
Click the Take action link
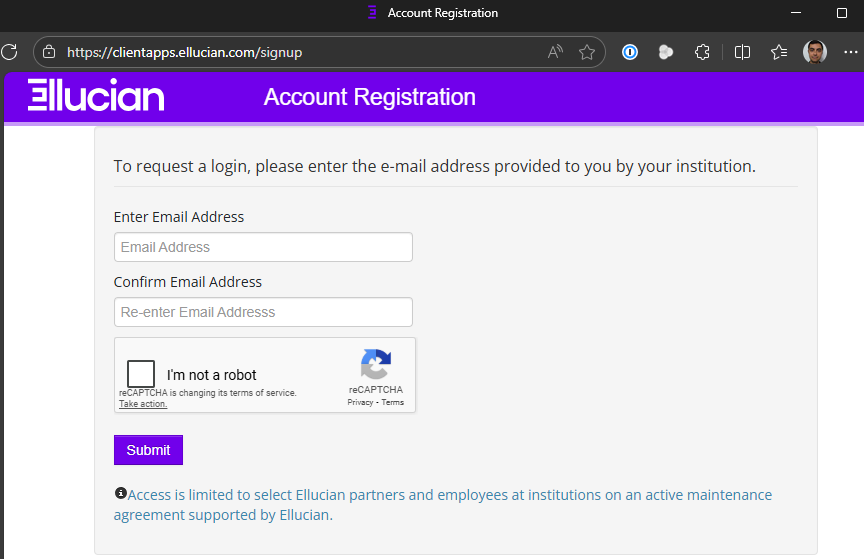pos(143,404)
